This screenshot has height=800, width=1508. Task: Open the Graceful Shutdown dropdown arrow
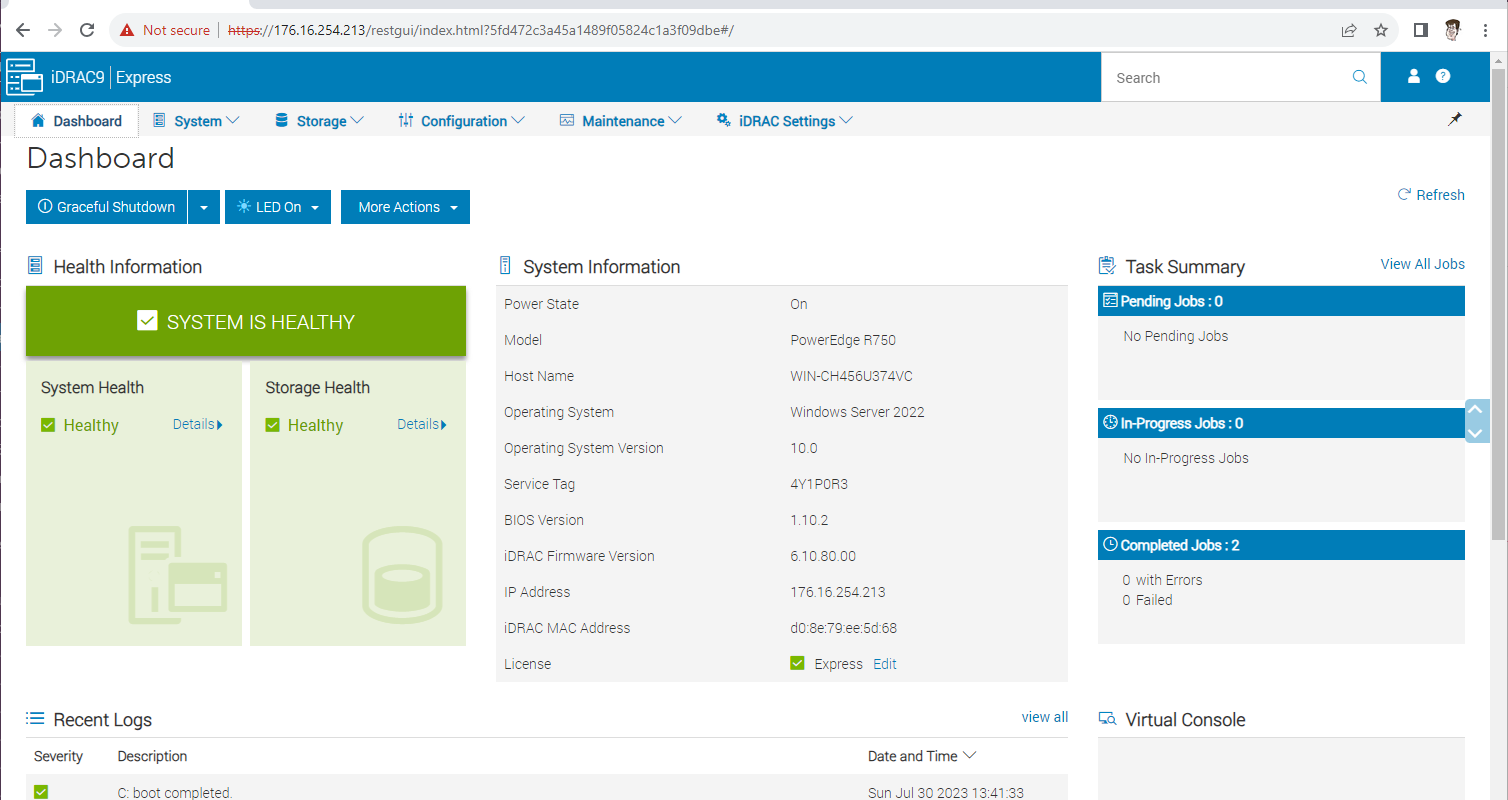click(203, 207)
